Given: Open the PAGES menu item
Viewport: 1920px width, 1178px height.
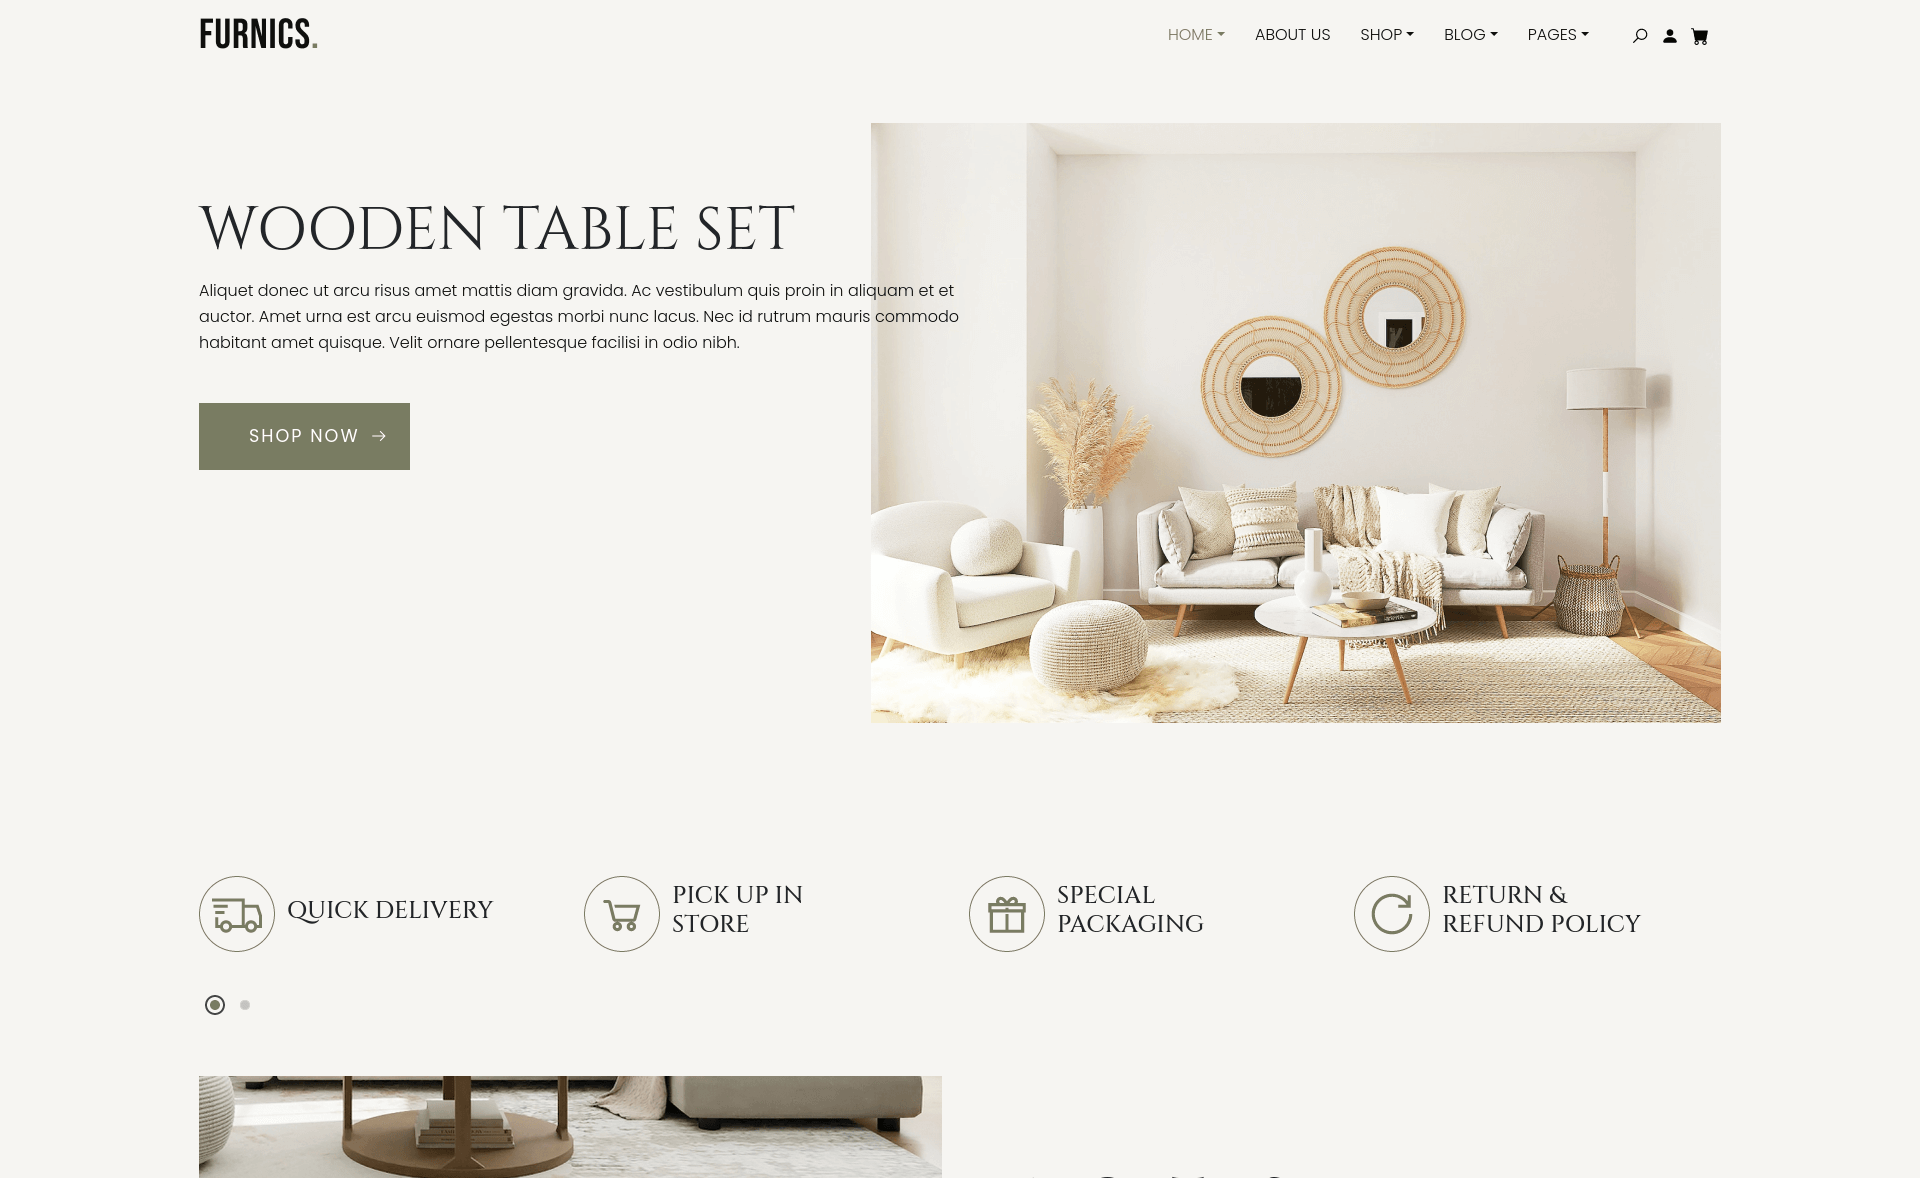Looking at the screenshot, I should tap(1558, 34).
